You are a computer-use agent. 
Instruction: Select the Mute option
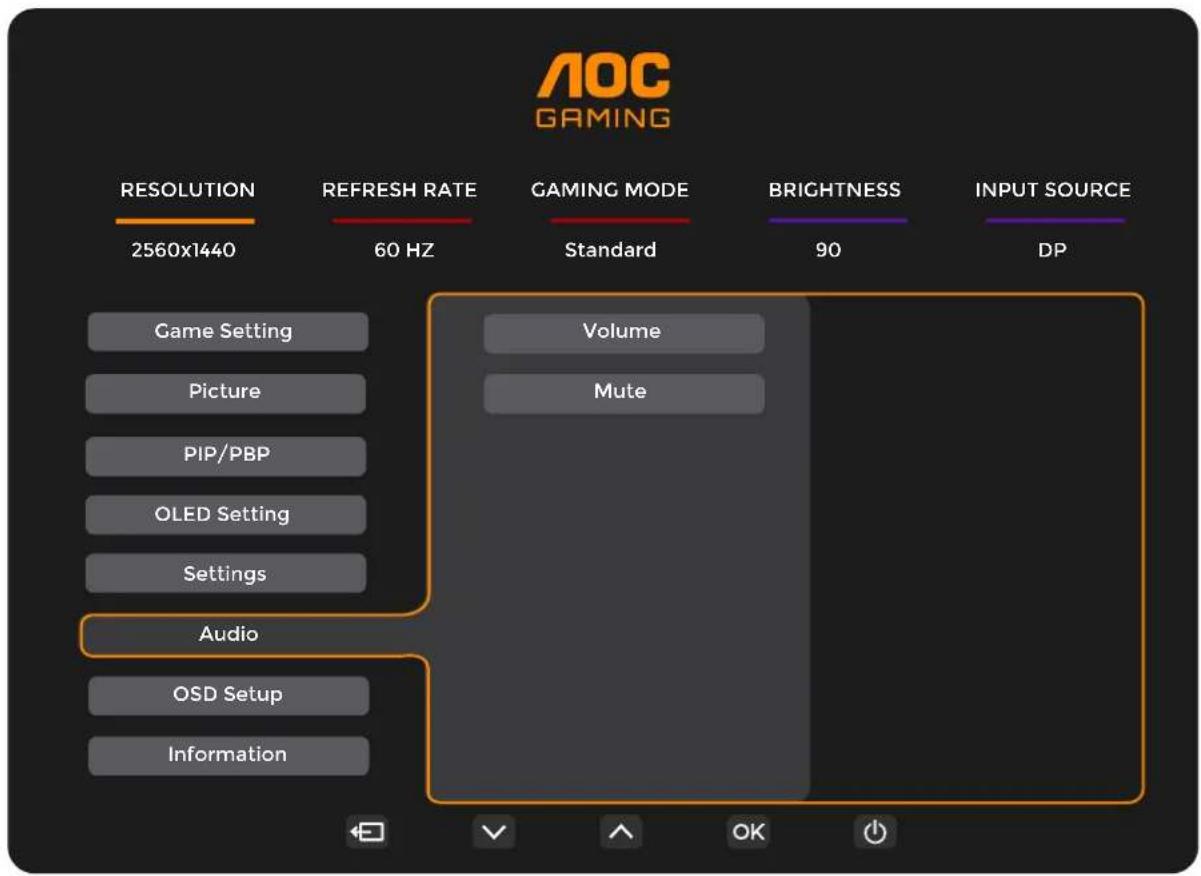pyautogui.click(x=624, y=394)
